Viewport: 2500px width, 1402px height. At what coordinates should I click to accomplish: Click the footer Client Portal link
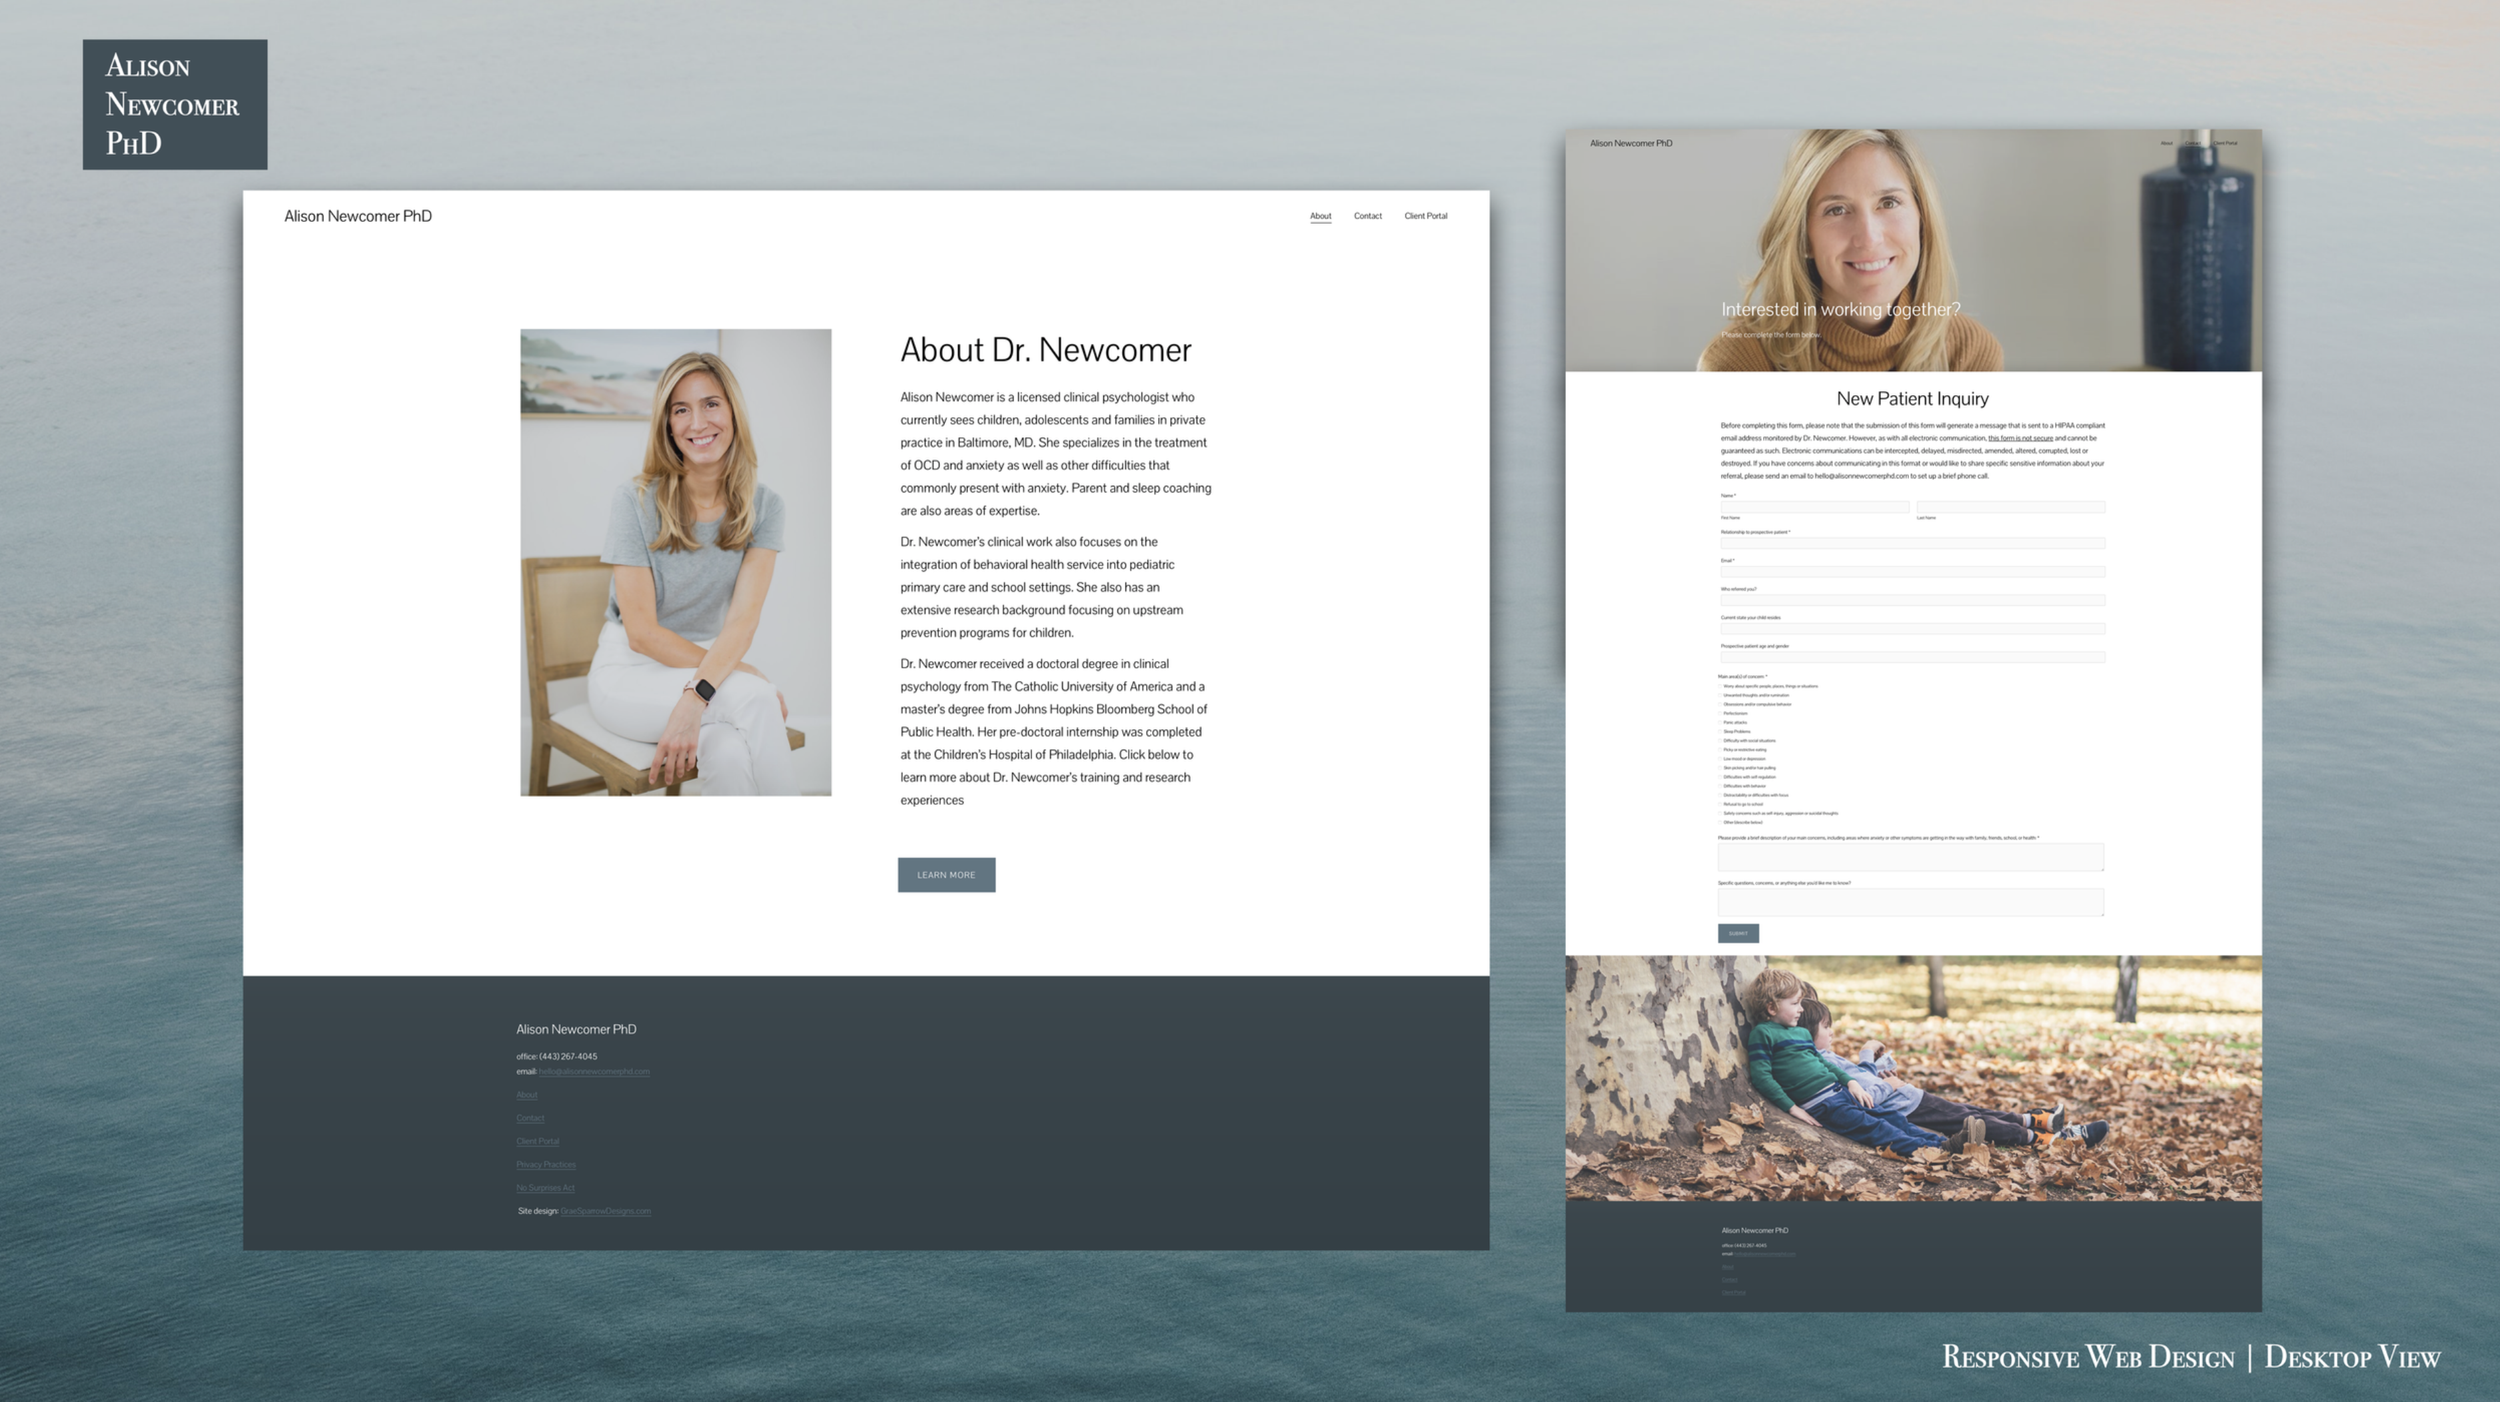(x=537, y=1141)
